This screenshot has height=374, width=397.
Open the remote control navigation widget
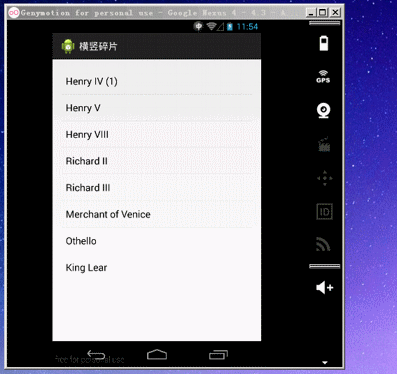click(x=324, y=178)
